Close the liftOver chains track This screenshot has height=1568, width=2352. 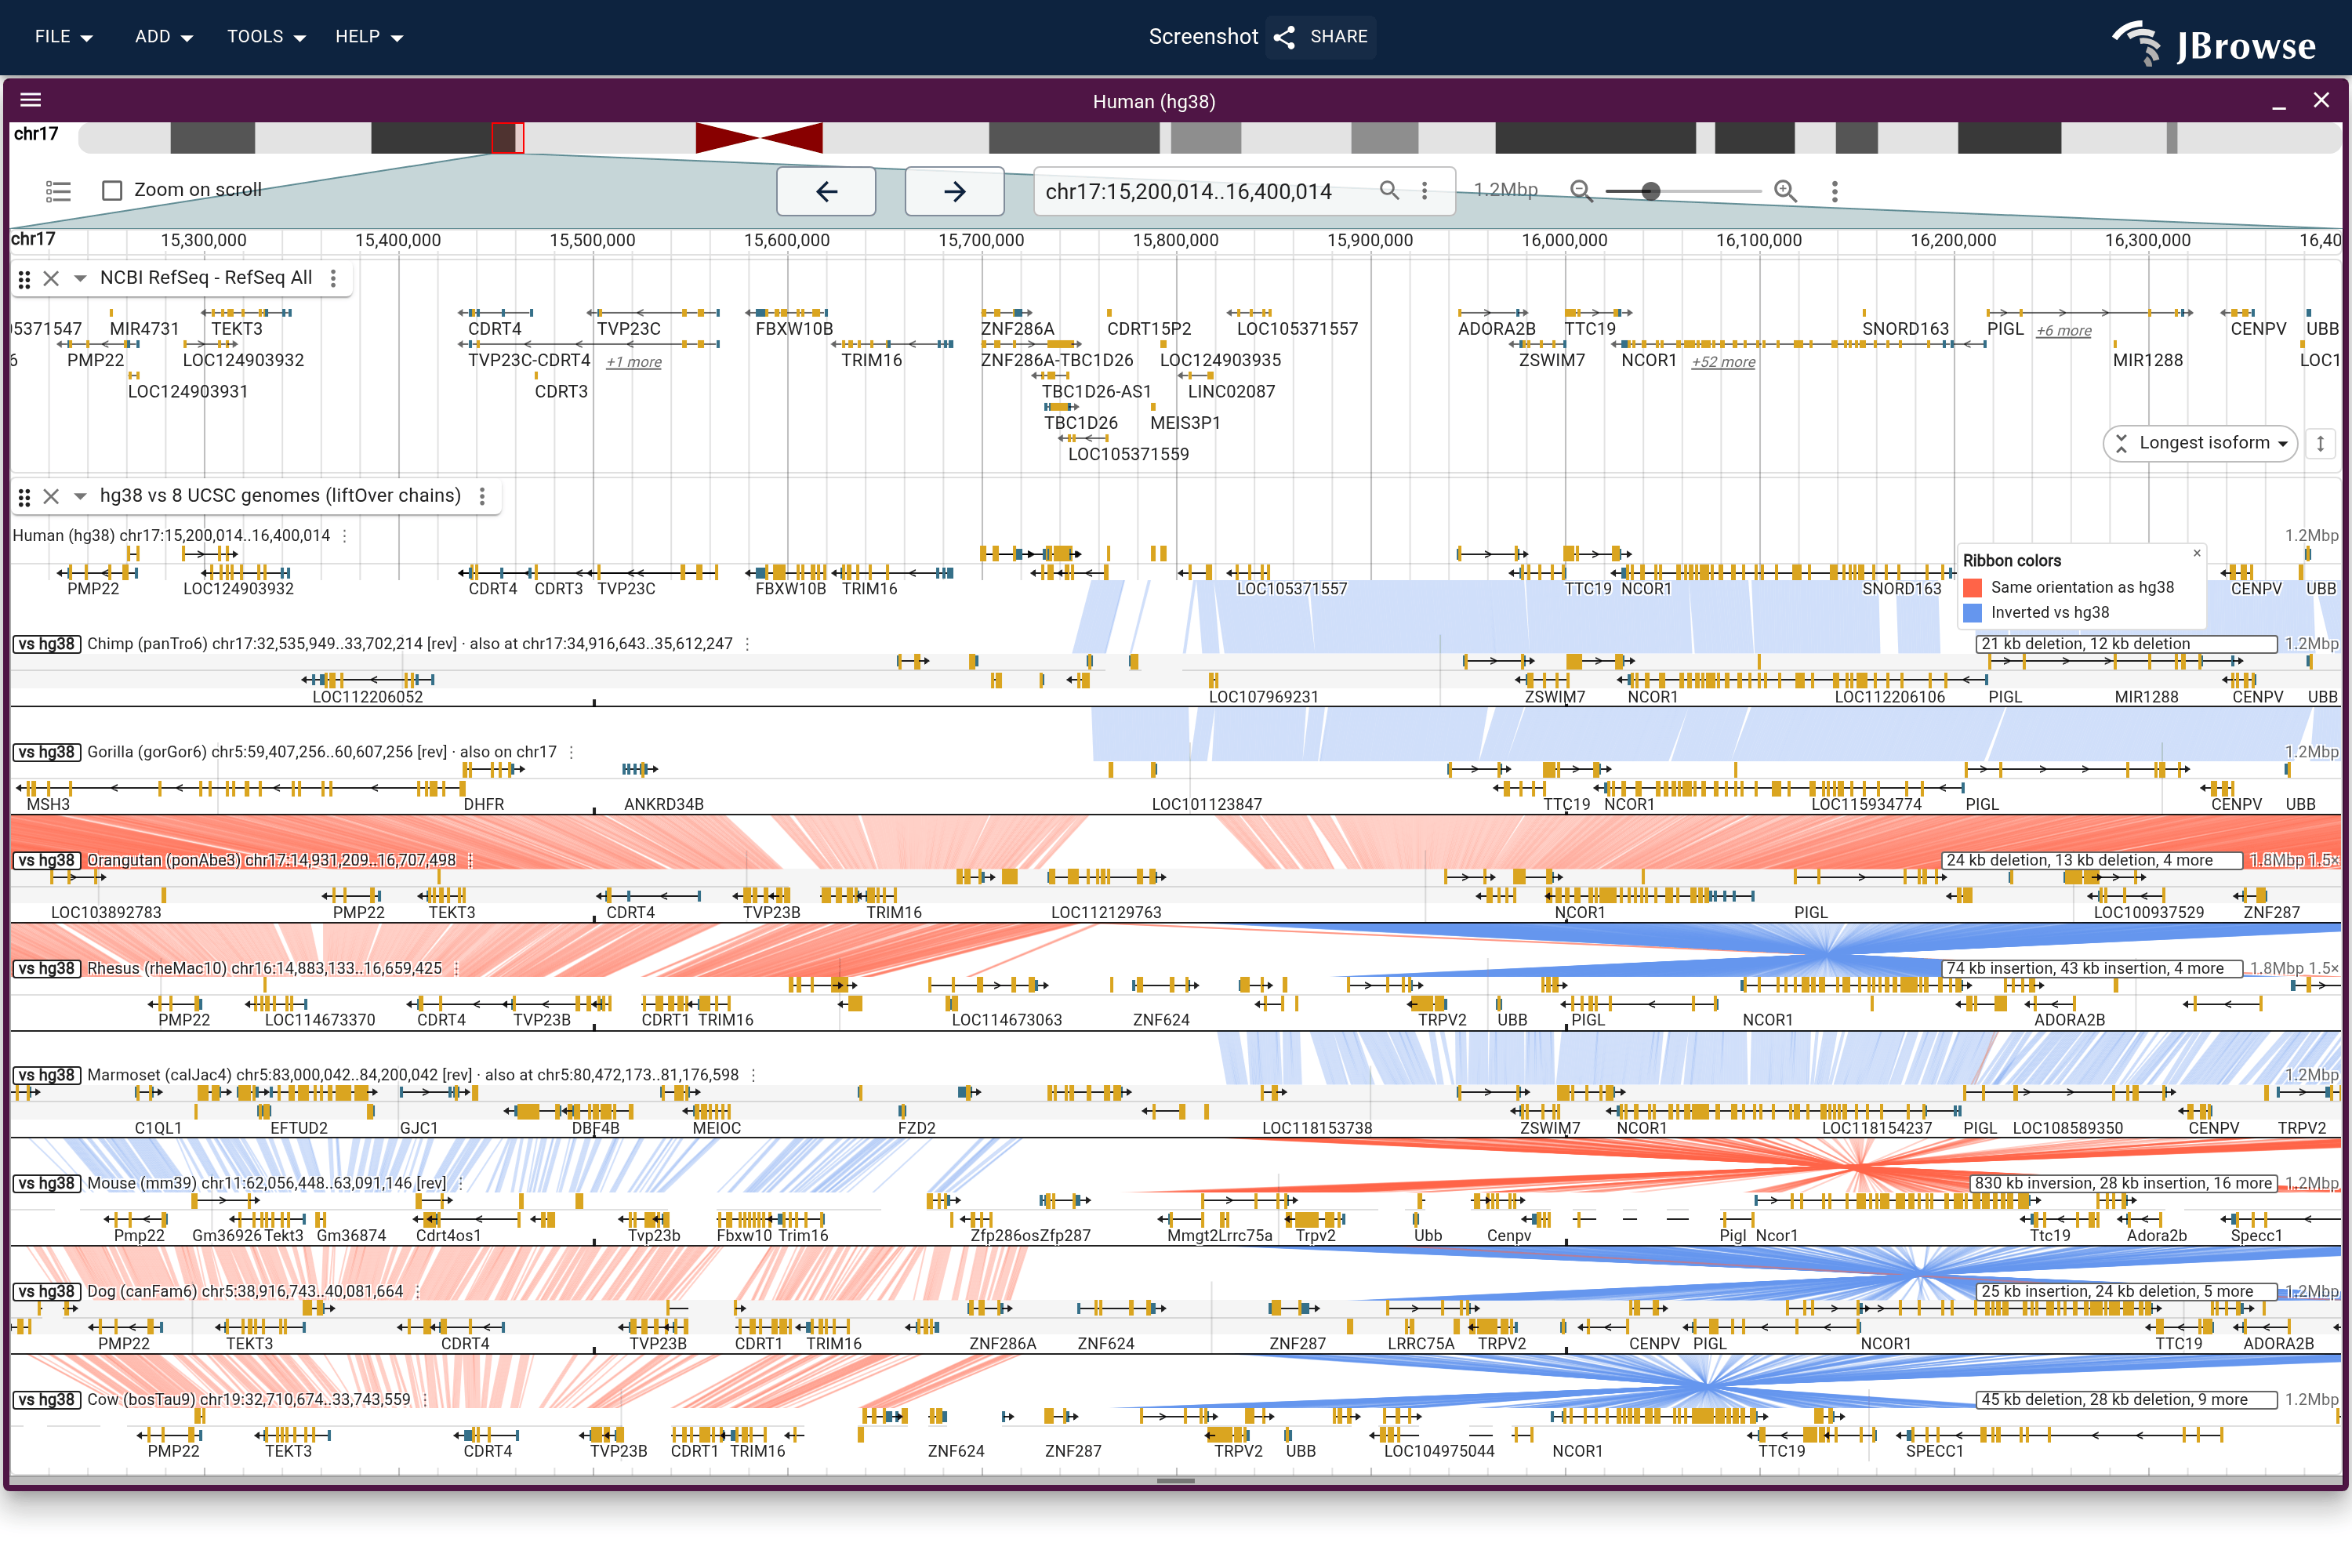click(51, 496)
